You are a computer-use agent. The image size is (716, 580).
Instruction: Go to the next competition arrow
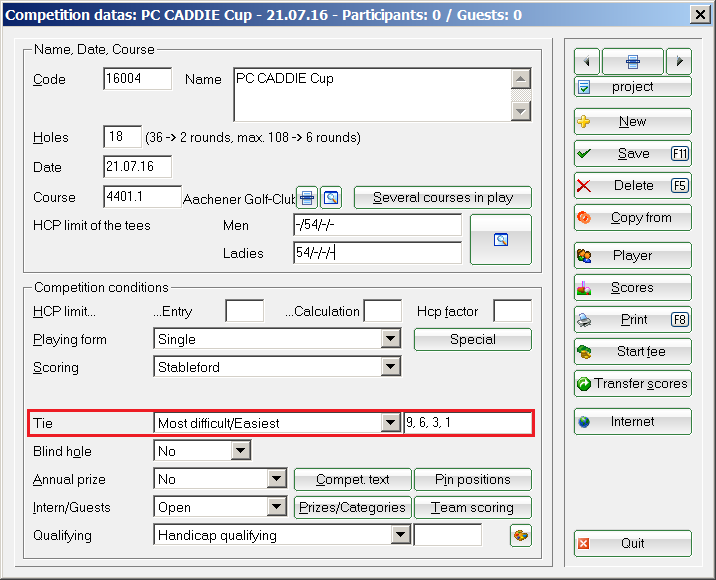point(679,61)
